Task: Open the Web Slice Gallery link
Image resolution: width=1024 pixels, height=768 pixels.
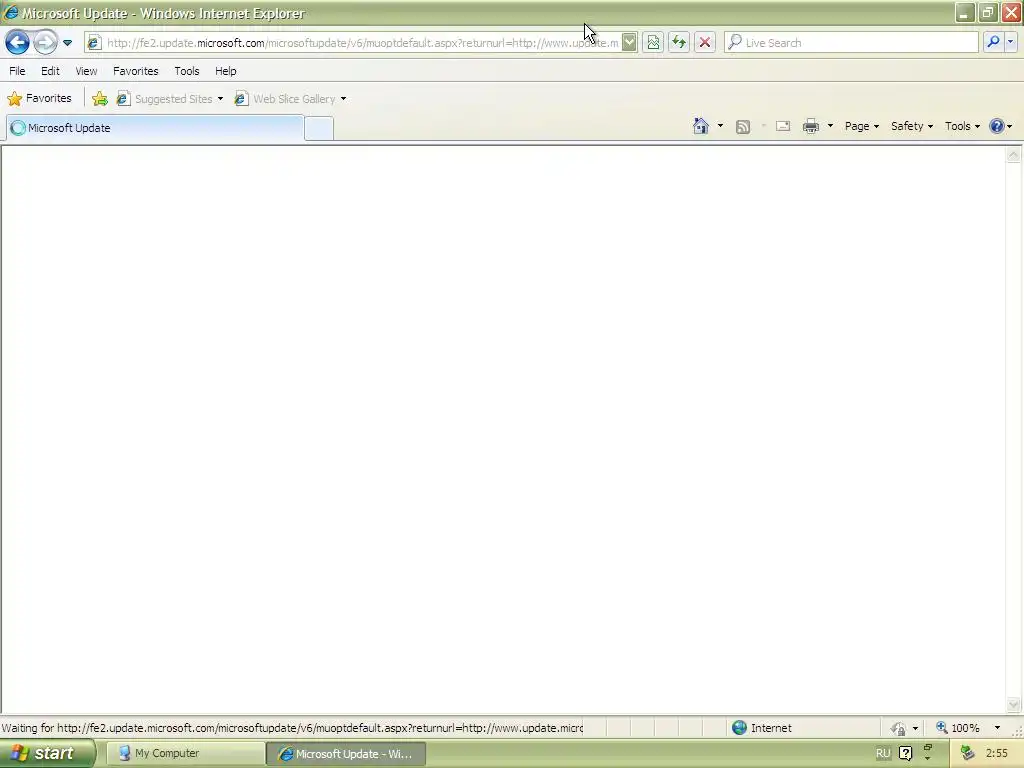Action: [286, 99]
